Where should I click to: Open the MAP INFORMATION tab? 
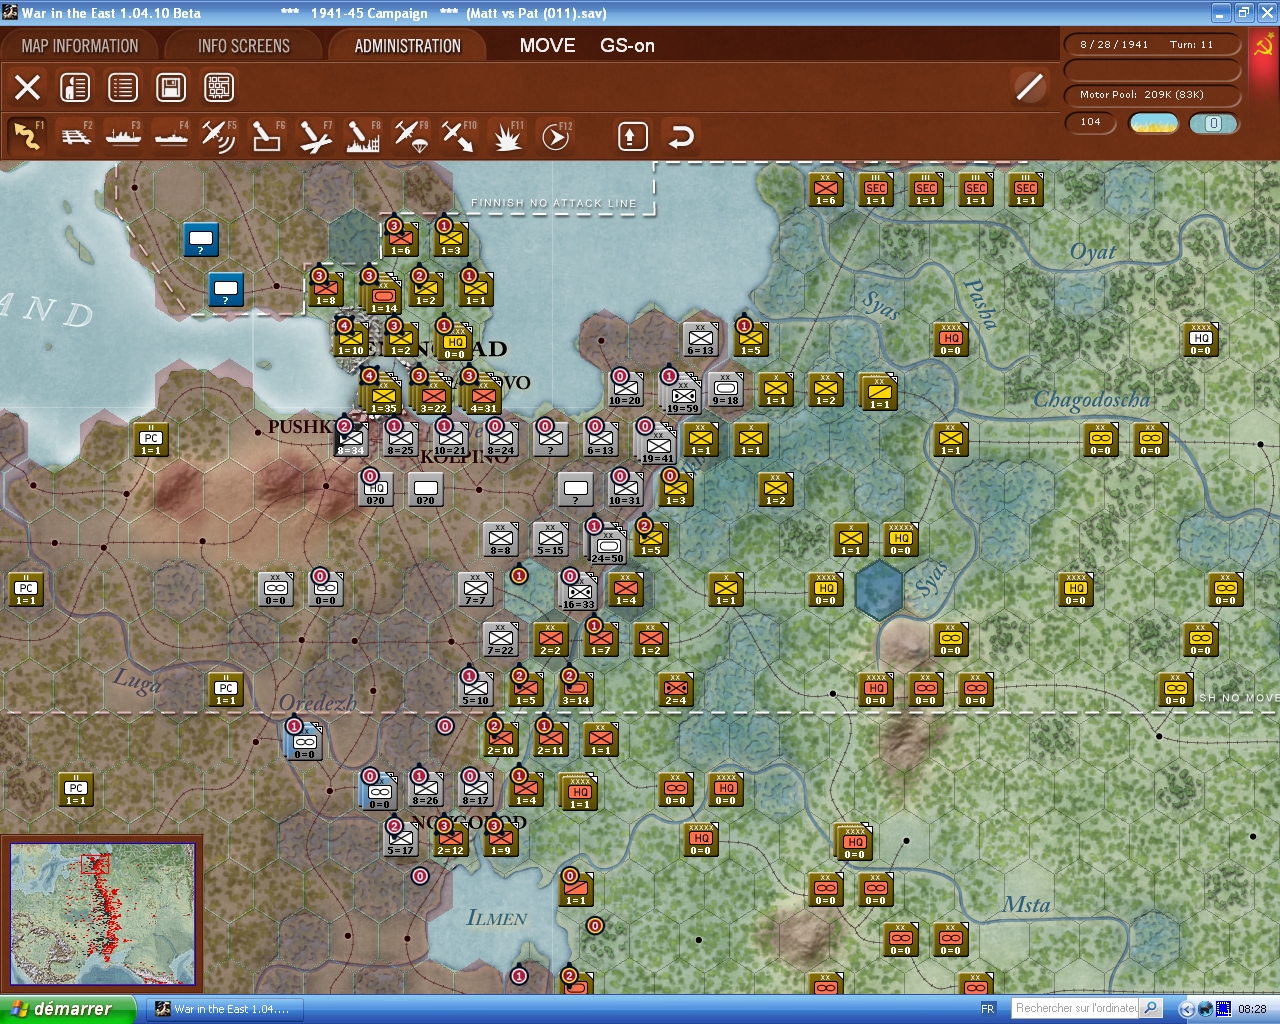(x=80, y=46)
